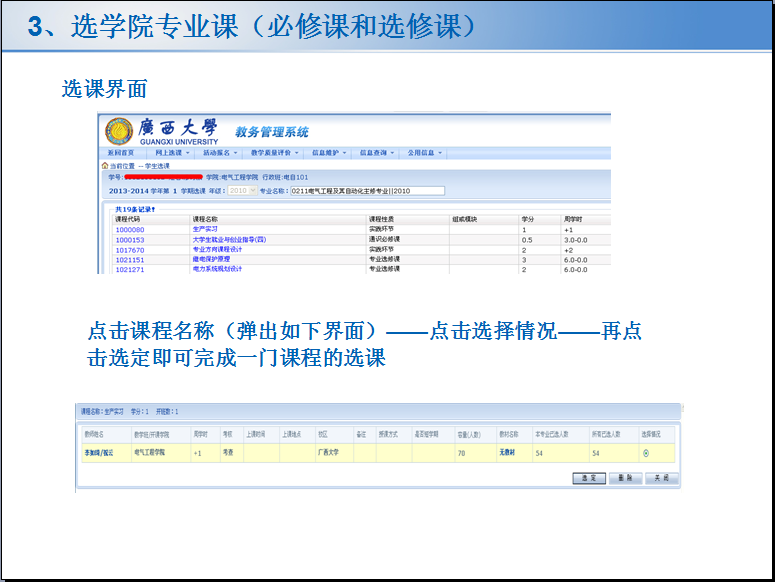Image resolution: width=775 pixels, height=582 pixels.
Task: Click the Guangxi University logo emblem
Action: (x=119, y=131)
